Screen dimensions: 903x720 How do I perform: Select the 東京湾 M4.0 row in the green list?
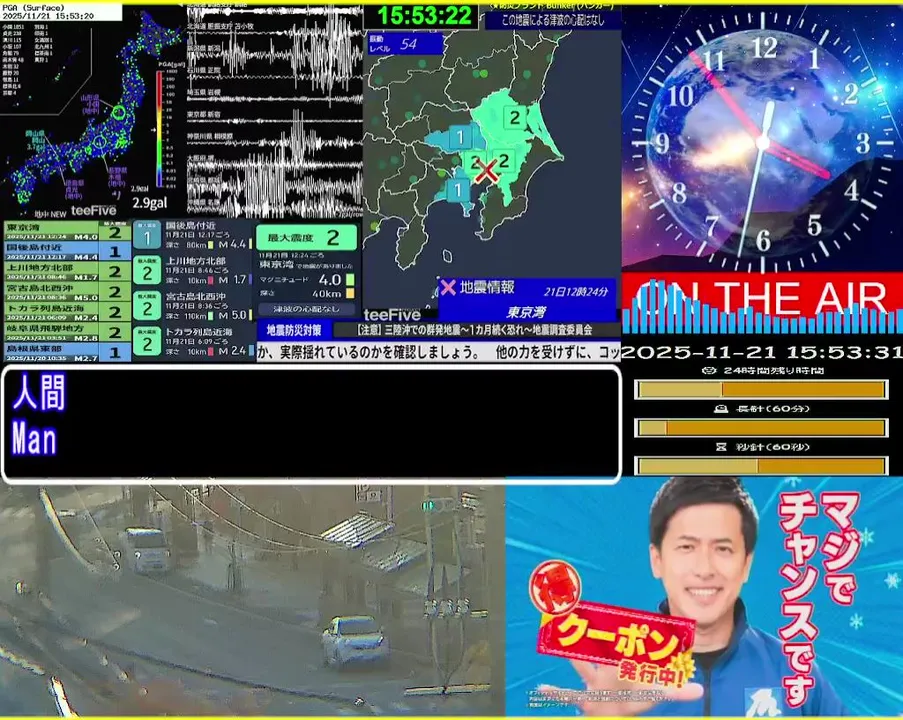(x=67, y=232)
